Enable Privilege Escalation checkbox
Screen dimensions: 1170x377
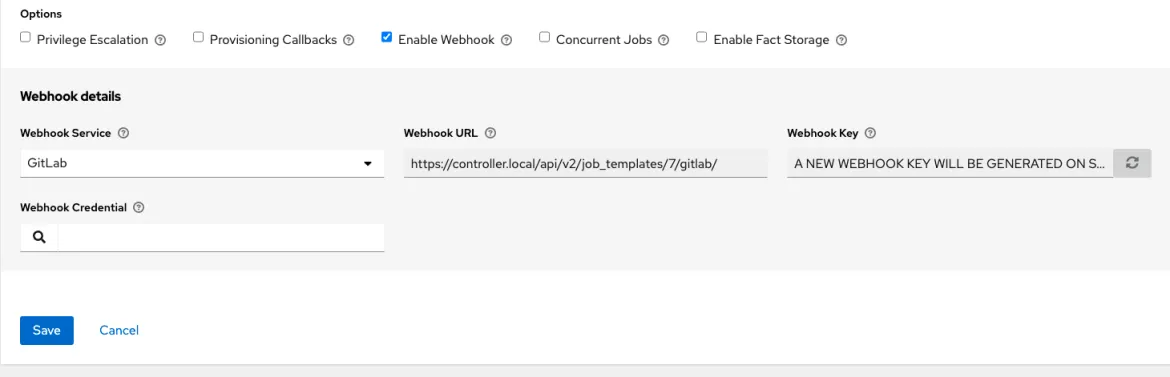pyautogui.click(x=25, y=37)
